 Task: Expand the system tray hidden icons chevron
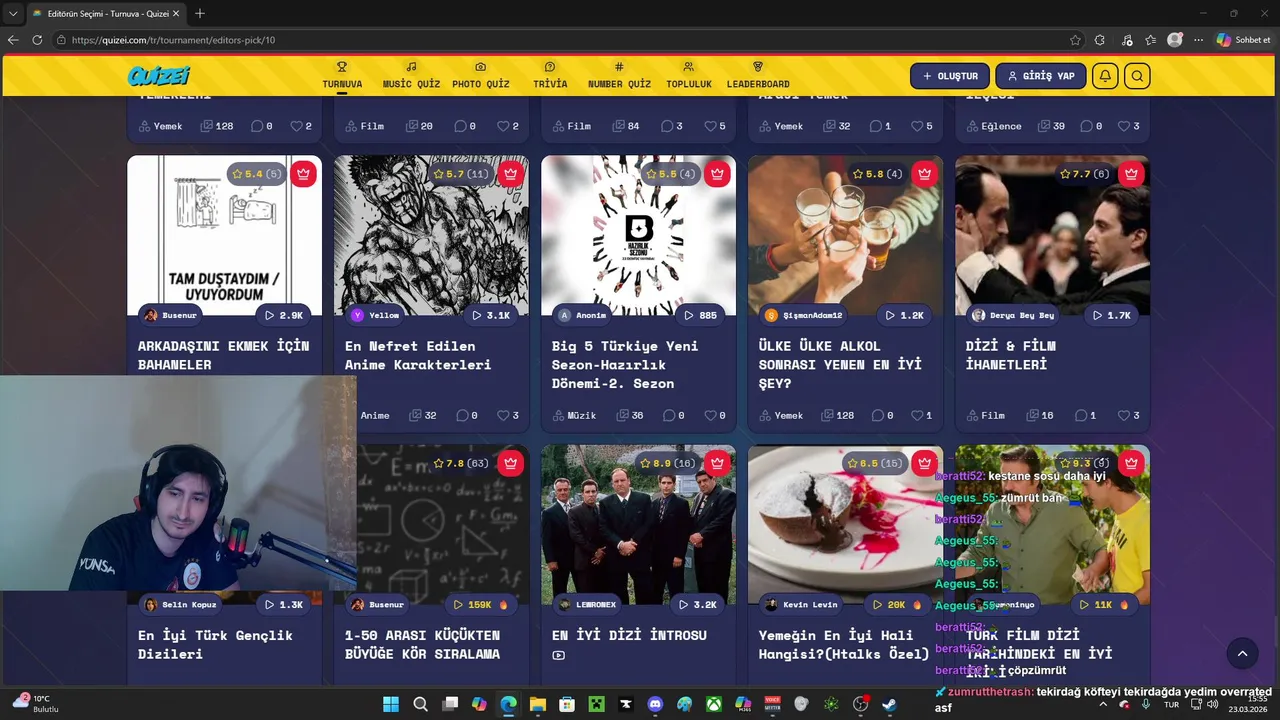(1103, 704)
